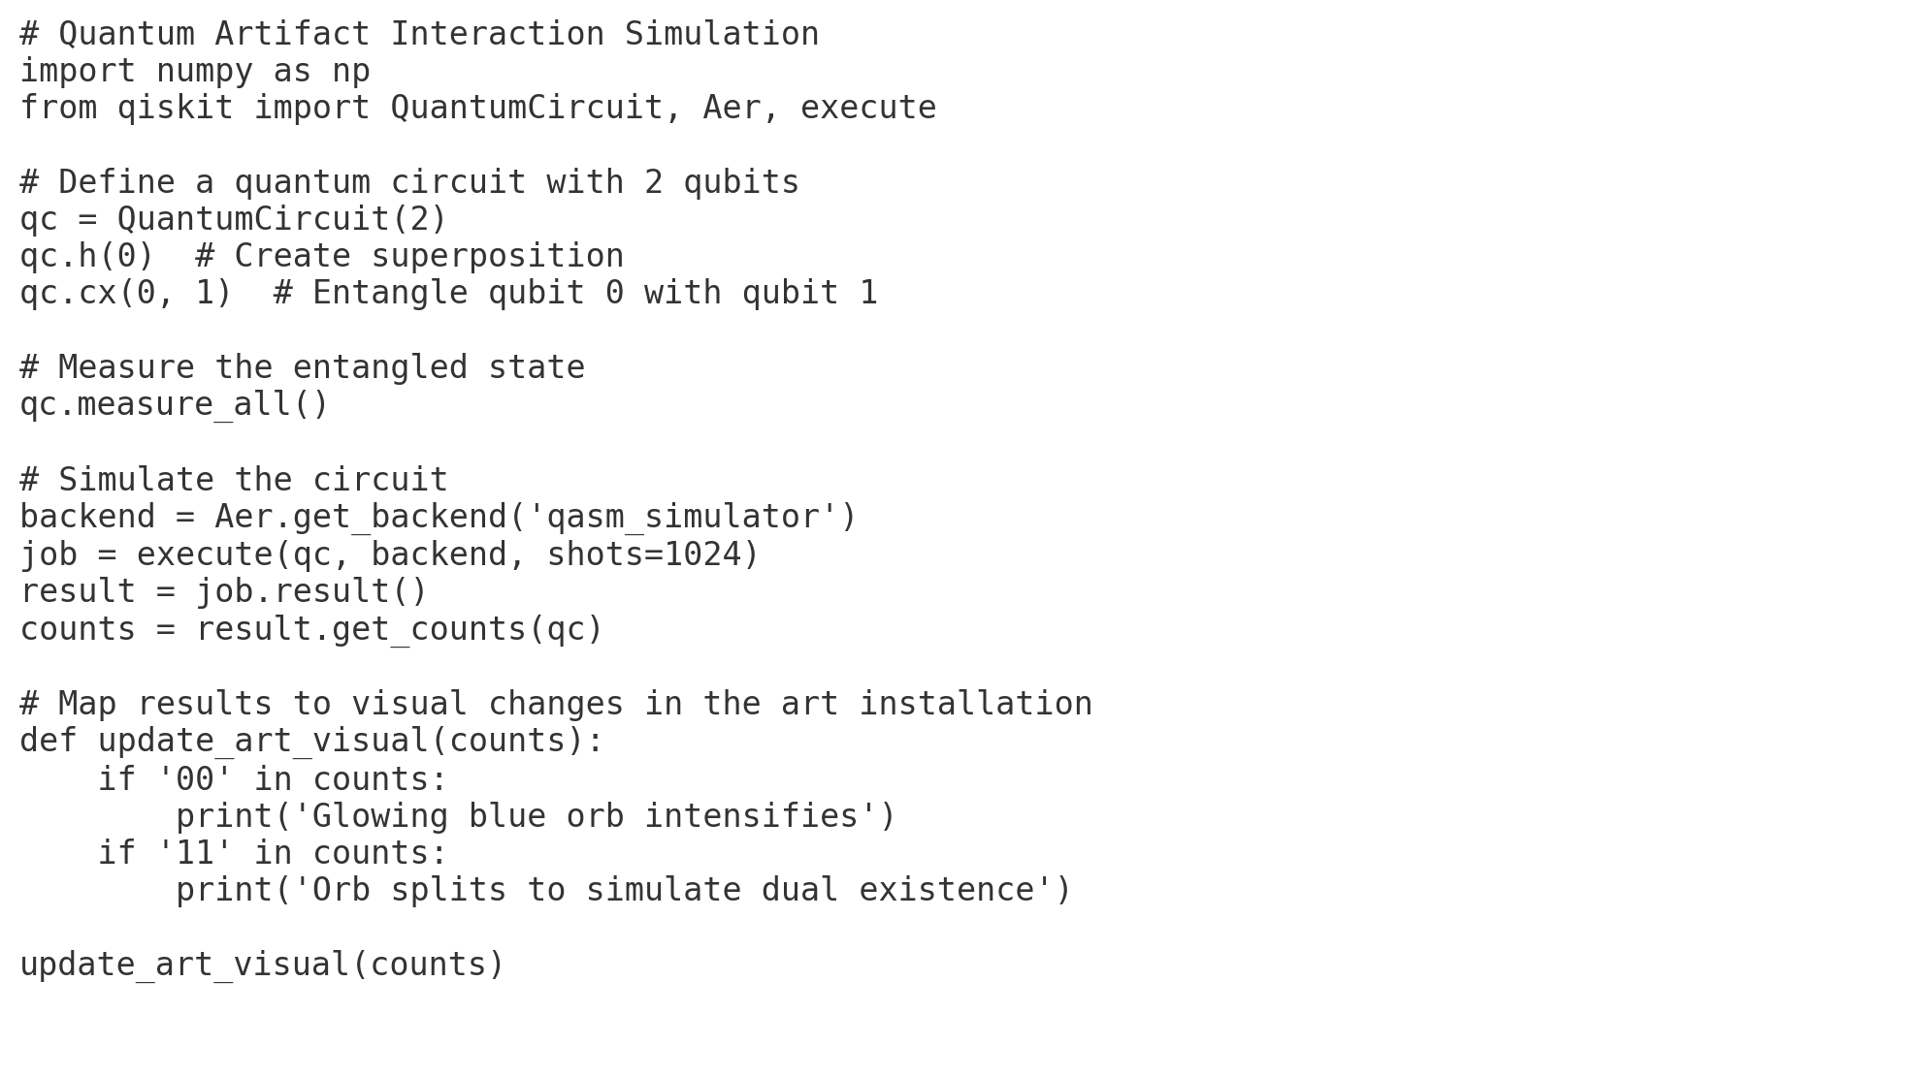1920x1076 pixels.
Task: Click the 'def update_art_visual(counts):' definition
Action: [312, 742]
